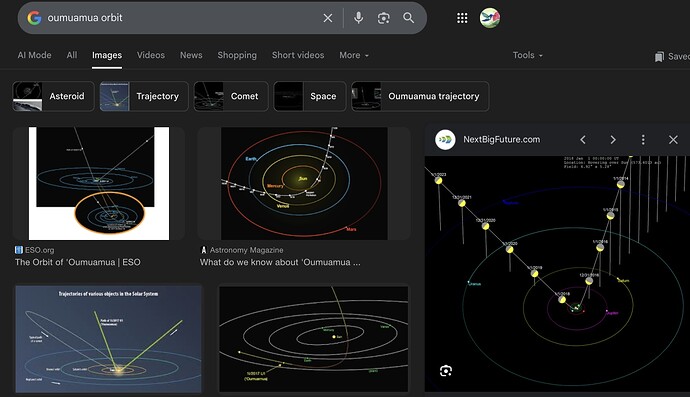The height and width of the screenshot is (397, 690).
Task: Open ESO 'The Orbit of Oumuamua' link
Action: pyautogui.click(x=77, y=262)
